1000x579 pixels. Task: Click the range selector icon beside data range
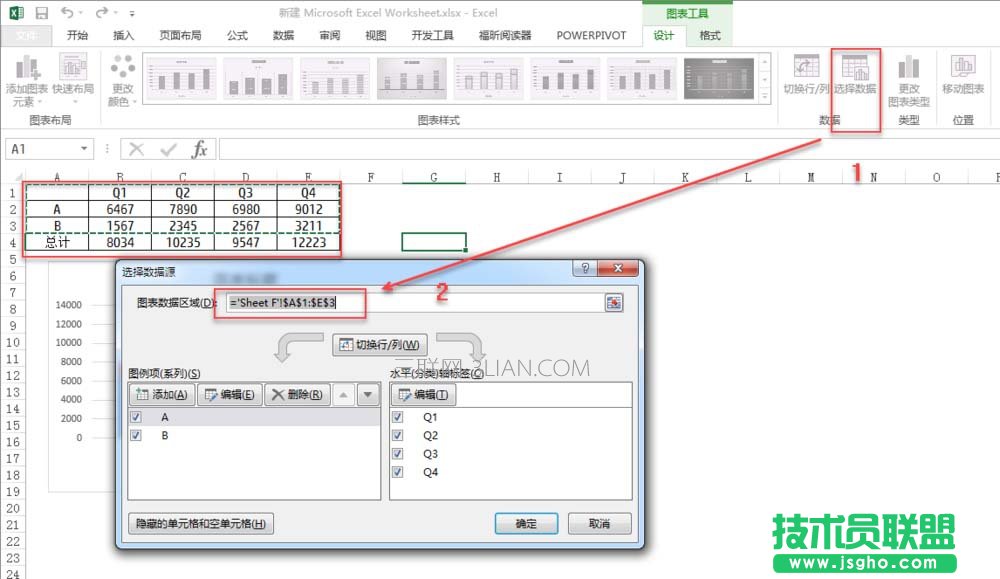tap(613, 303)
